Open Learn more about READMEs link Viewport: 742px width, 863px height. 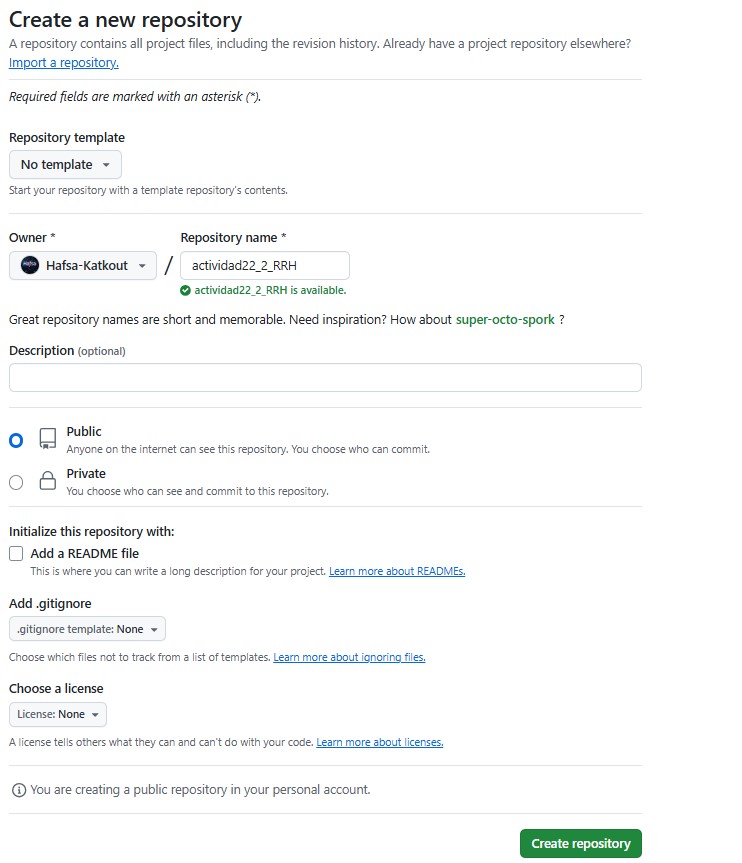(397, 572)
